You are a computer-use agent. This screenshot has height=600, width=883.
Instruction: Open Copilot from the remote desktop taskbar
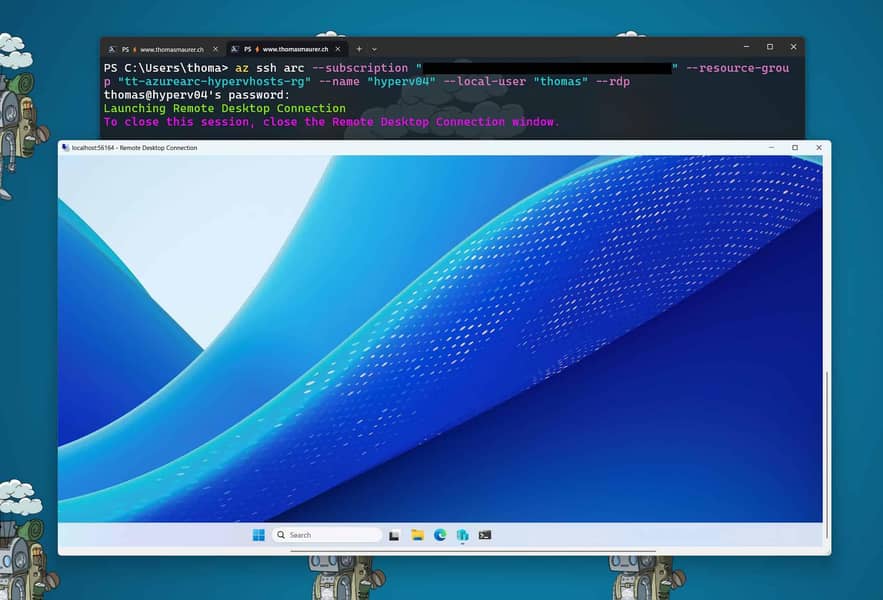tap(462, 534)
